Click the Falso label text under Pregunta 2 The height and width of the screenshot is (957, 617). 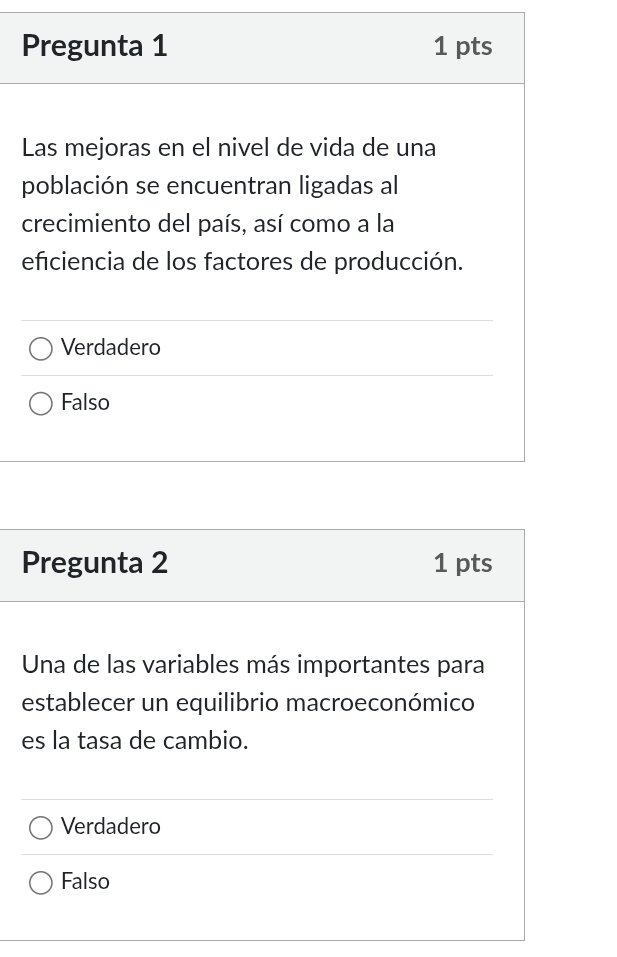coord(84,882)
